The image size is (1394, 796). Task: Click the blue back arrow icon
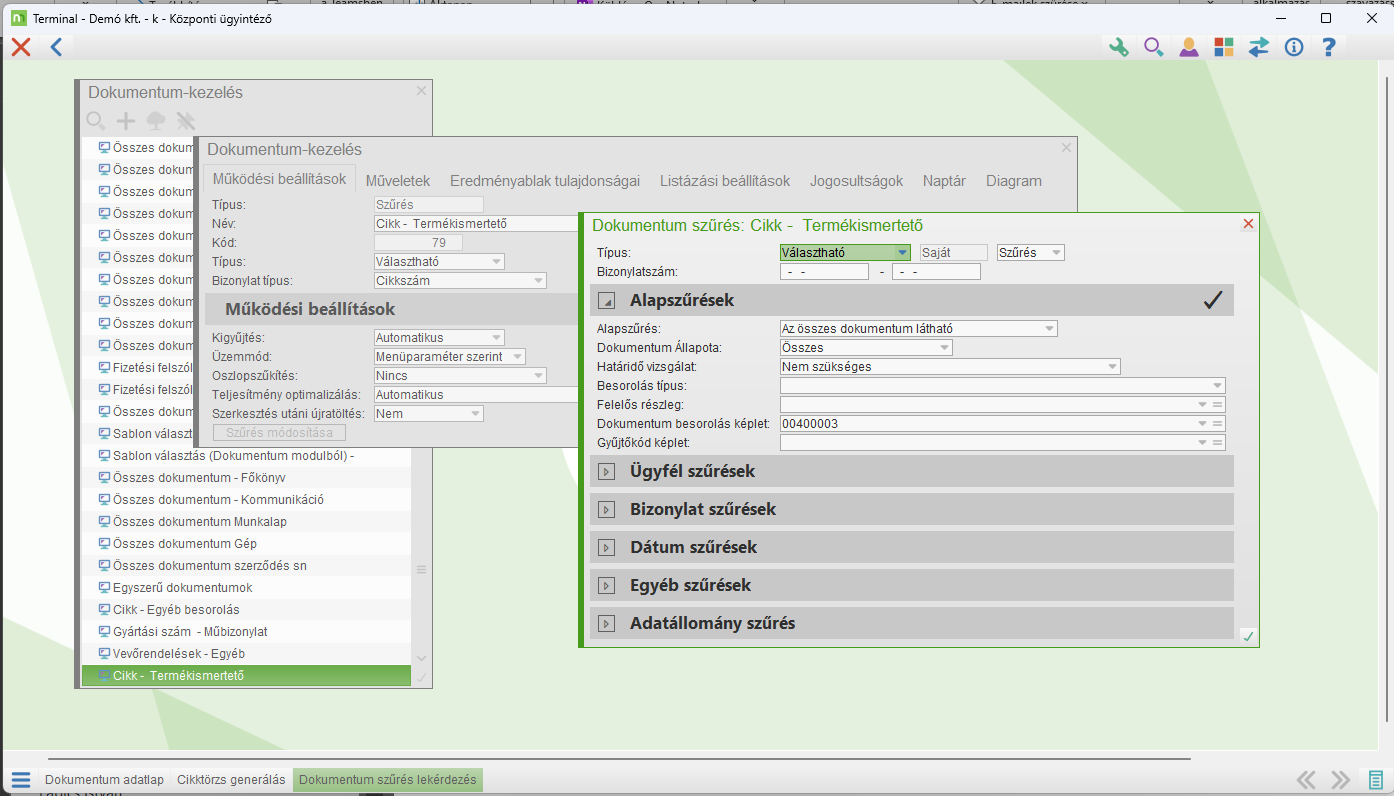click(x=56, y=47)
